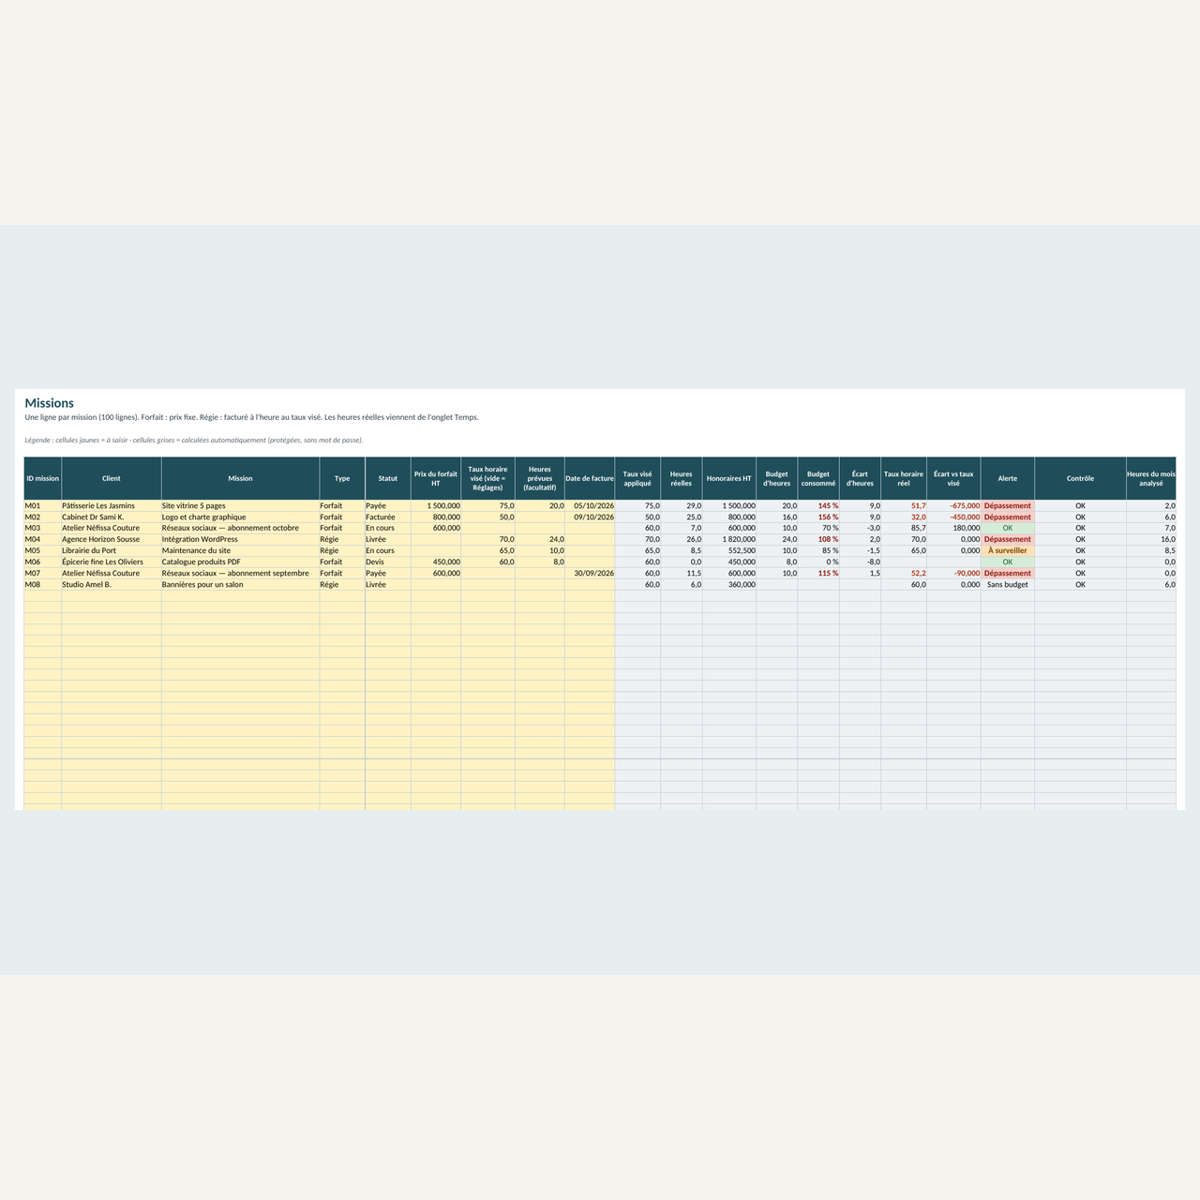Click mission cell 'Intégration WordPress'
Screen dimensions: 1200x1200
tap(240, 539)
